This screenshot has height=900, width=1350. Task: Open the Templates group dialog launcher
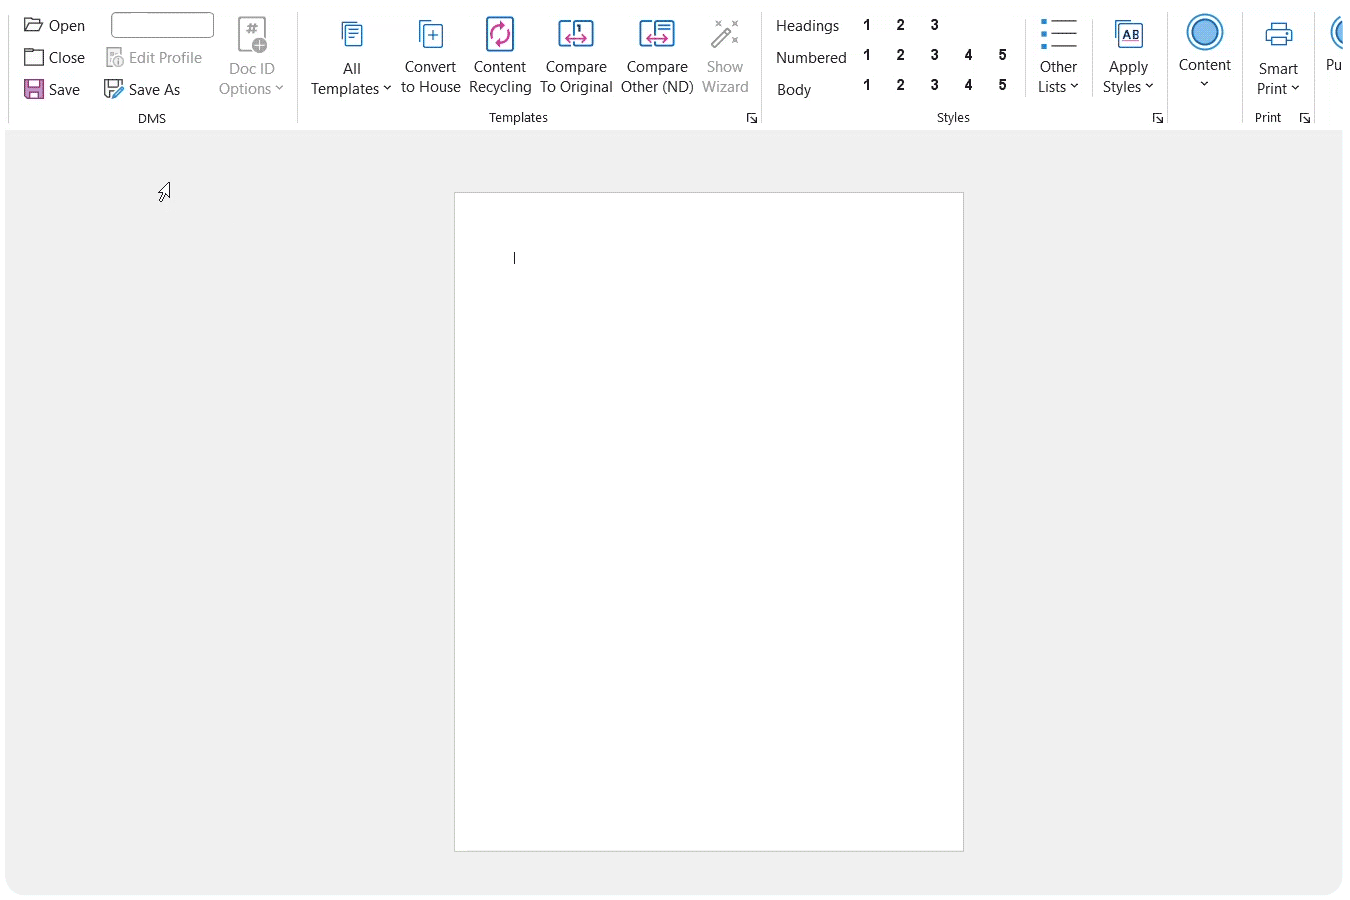pyautogui.click(x=752, y=118)
